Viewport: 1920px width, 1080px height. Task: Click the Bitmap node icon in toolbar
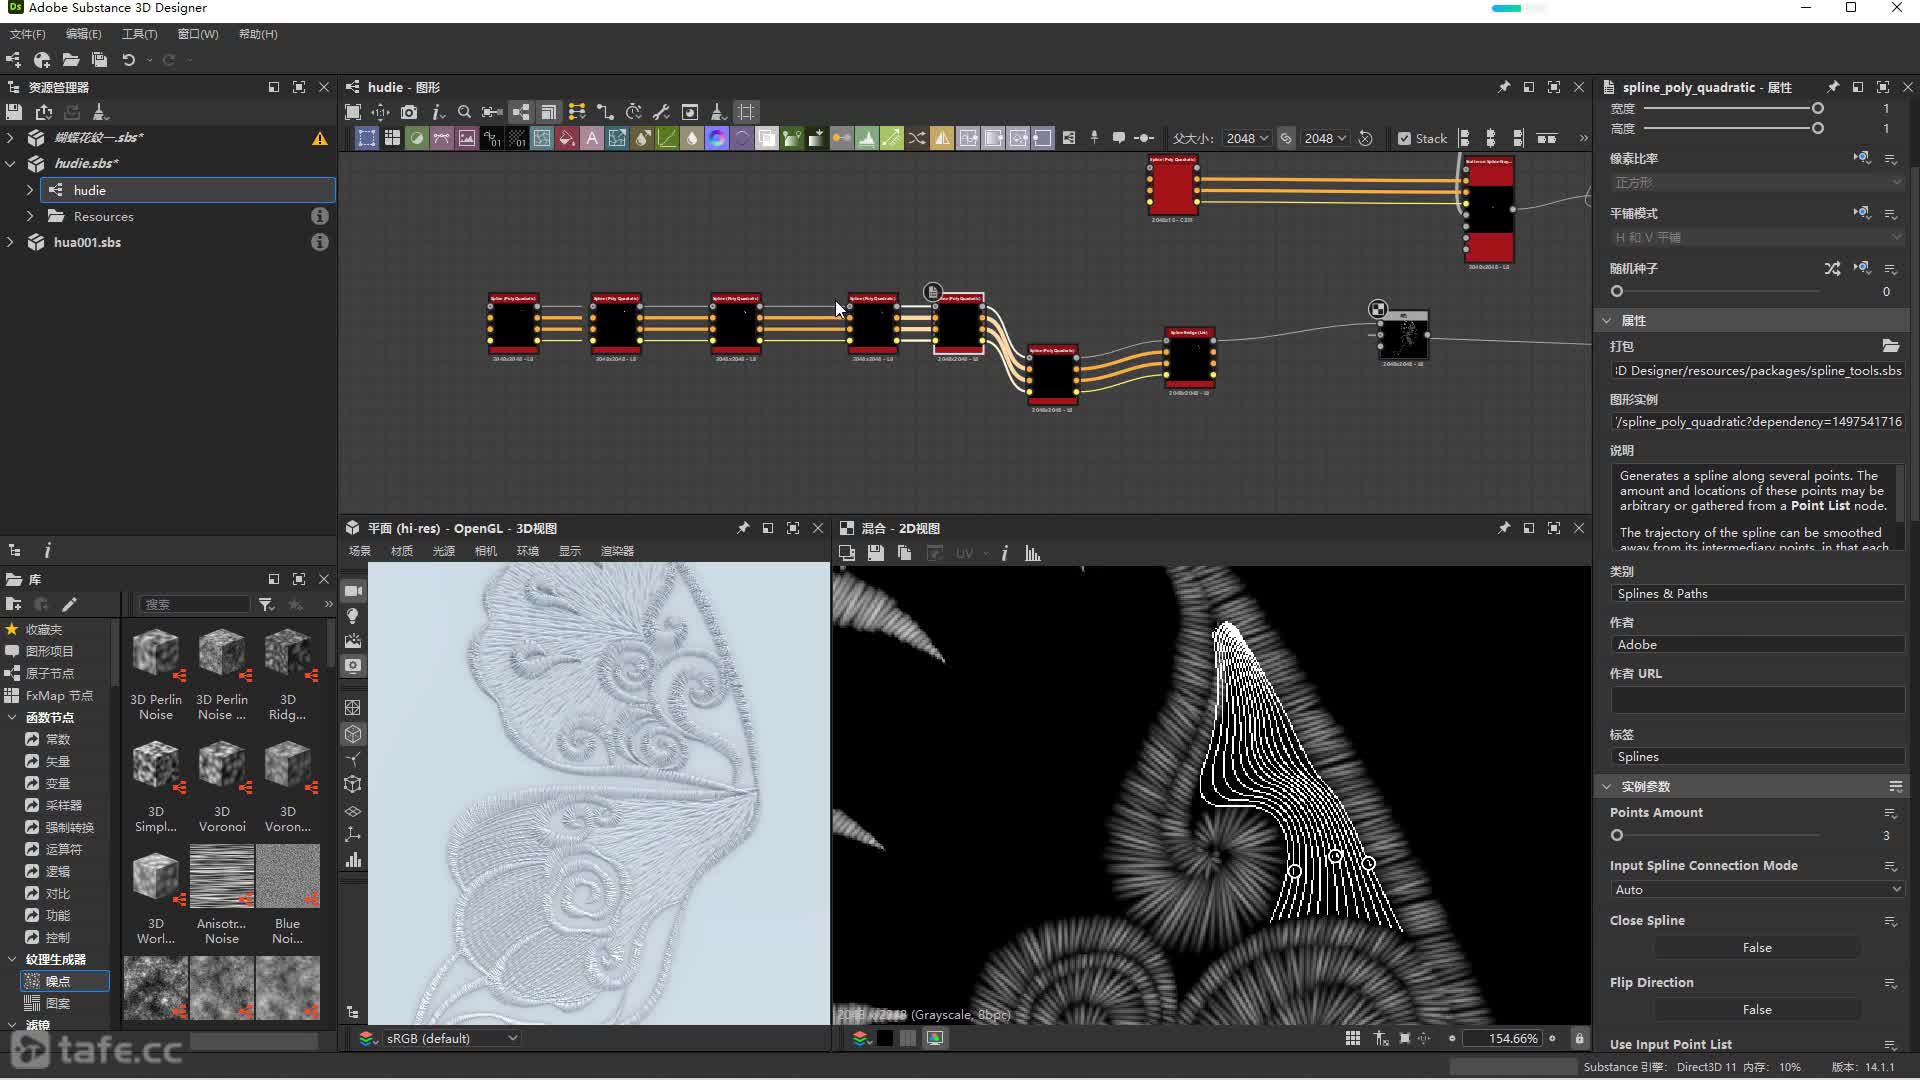pos(467,139)
